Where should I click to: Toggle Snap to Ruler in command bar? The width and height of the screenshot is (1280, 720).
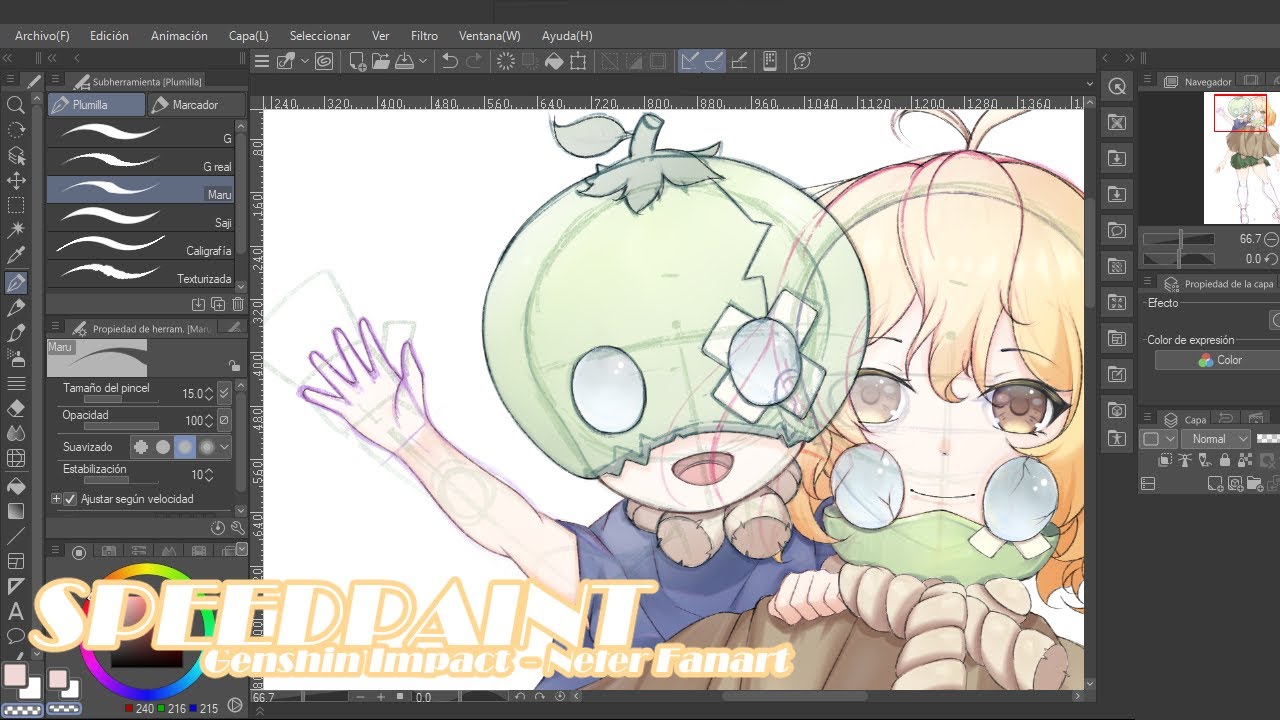(689, 62)
